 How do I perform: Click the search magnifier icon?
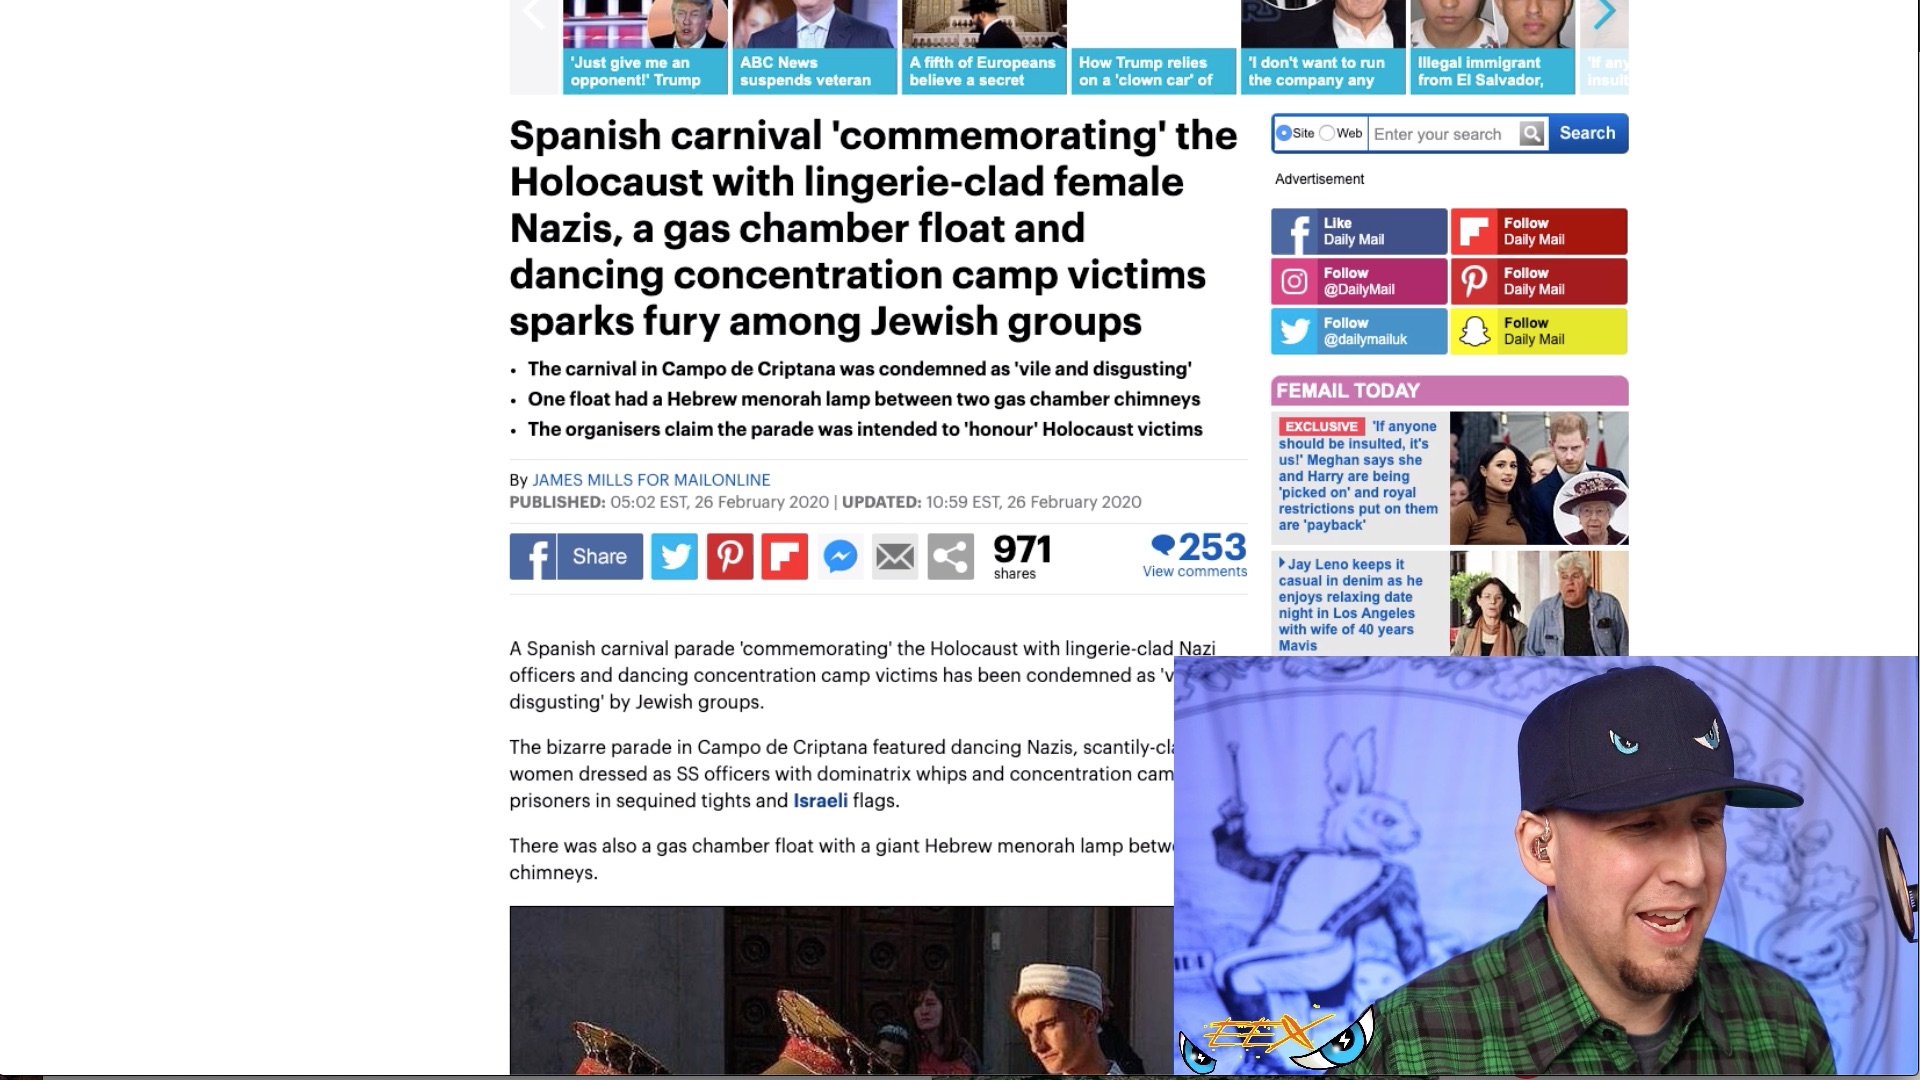pos(1531,133)
